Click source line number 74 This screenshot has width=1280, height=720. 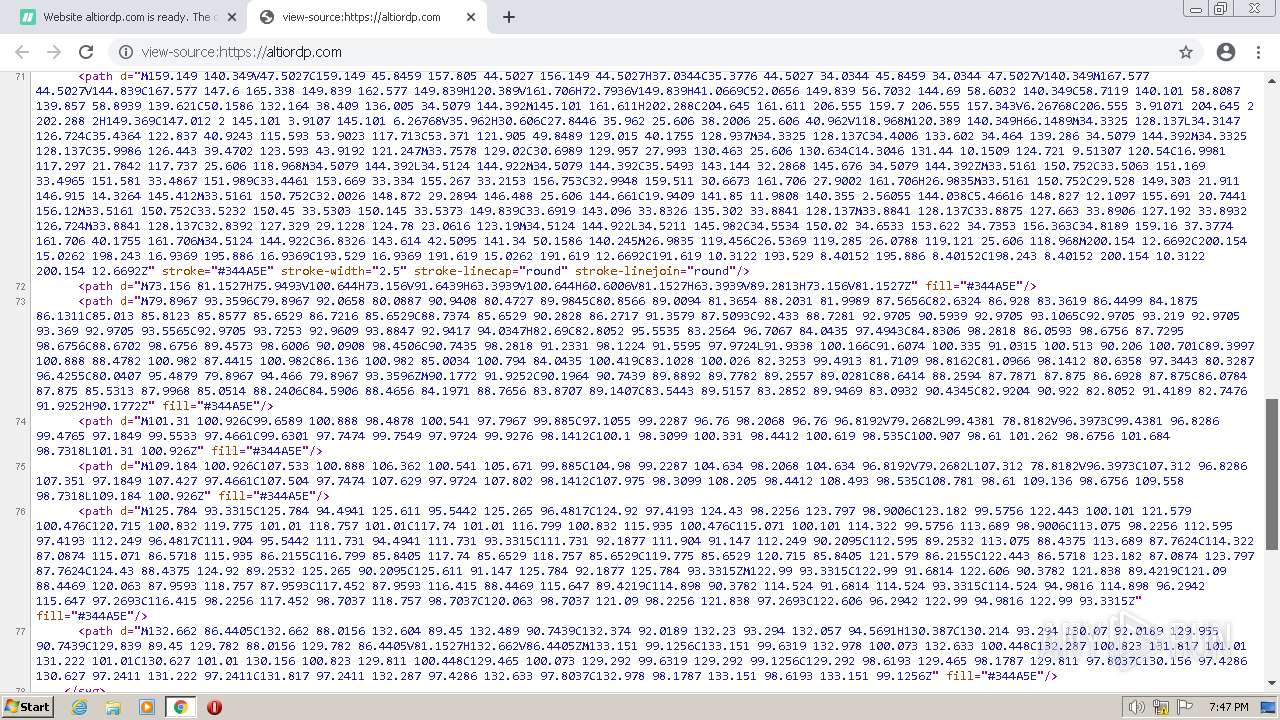(21, 421)
